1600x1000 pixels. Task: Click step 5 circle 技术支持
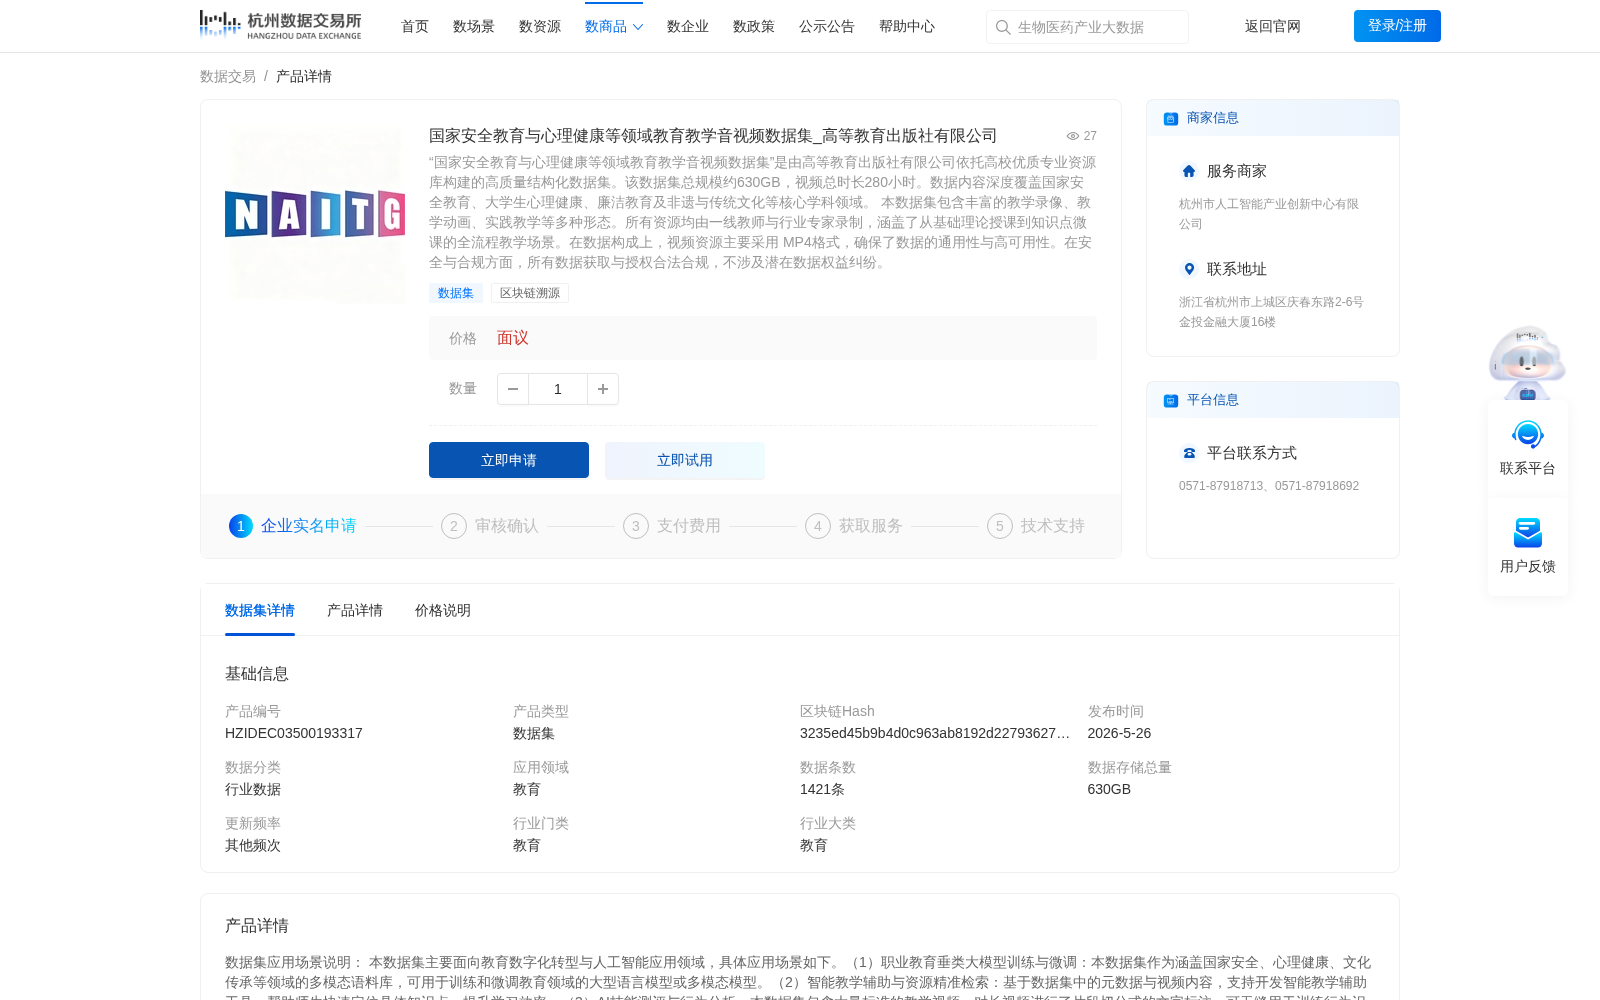pos(1000,526)
